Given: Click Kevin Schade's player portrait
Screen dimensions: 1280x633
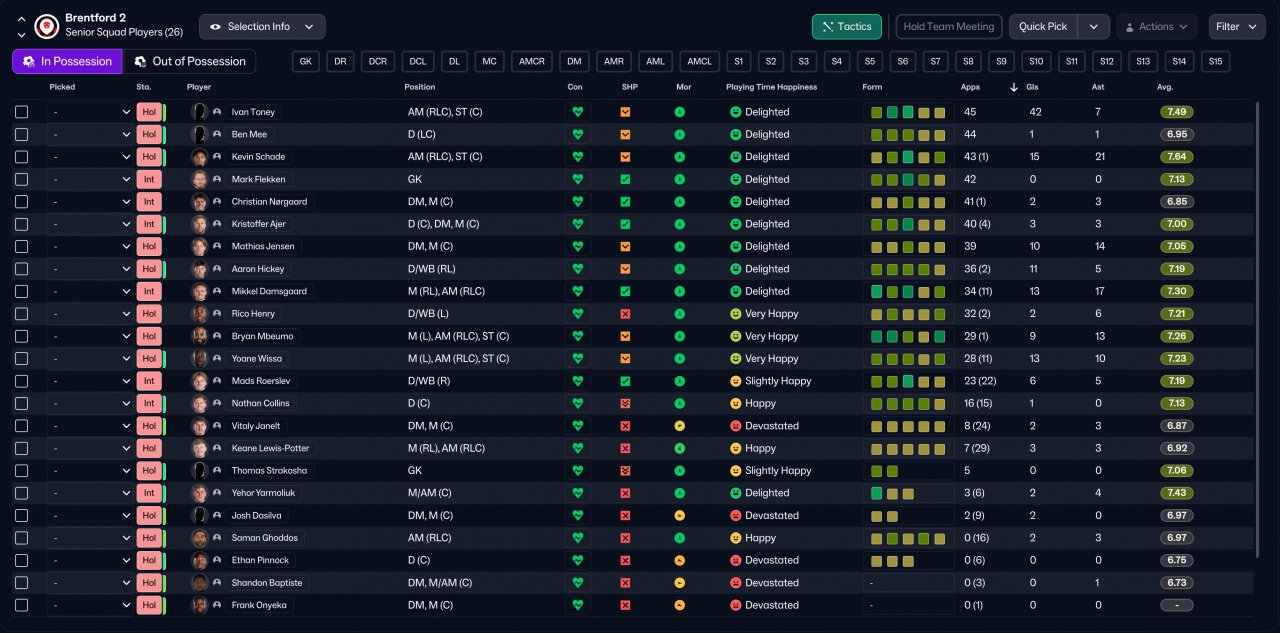Looking at the screenshot, I should pos(200,157).
